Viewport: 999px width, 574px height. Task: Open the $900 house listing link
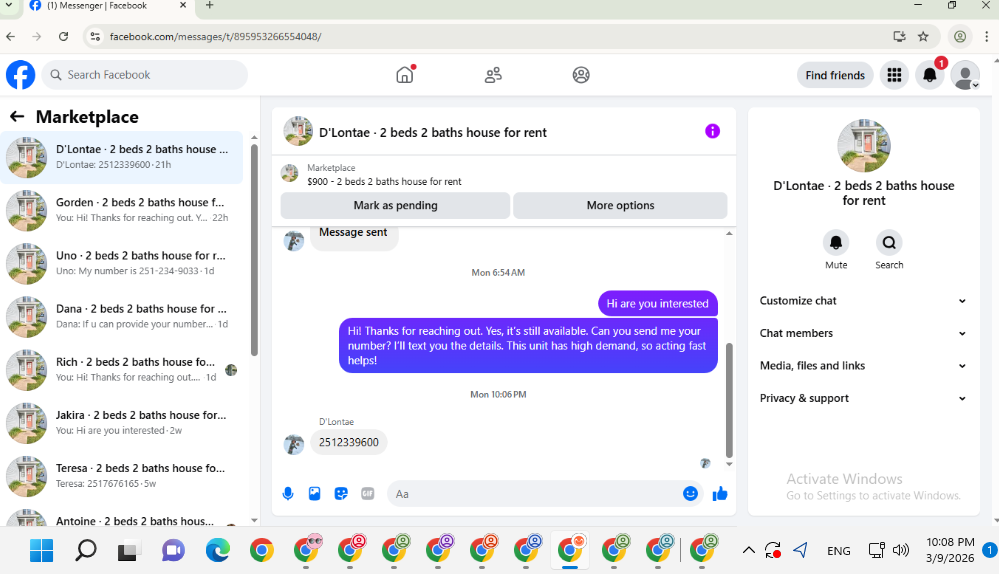click(x=384, y=182)
